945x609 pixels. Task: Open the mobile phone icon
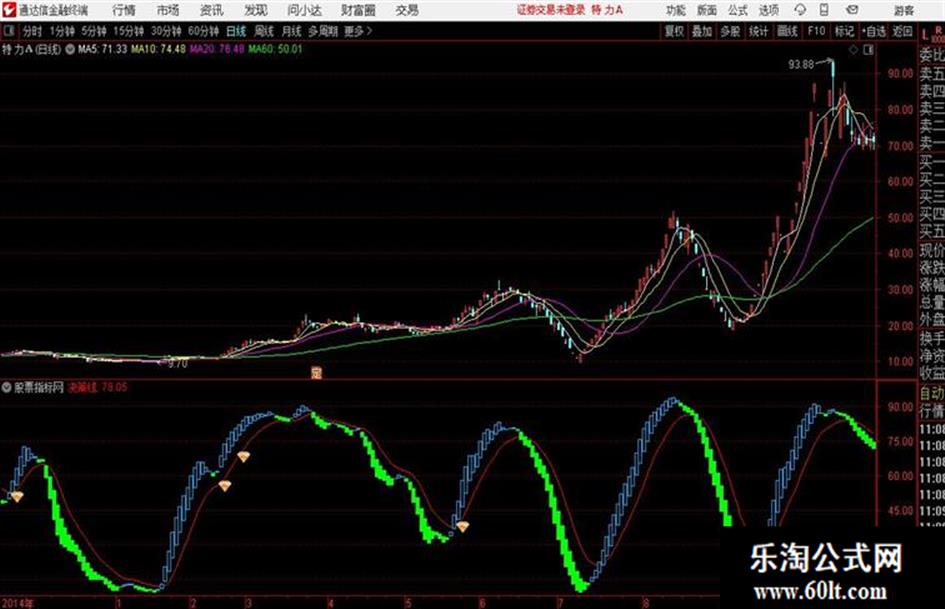tap(824, 10)
